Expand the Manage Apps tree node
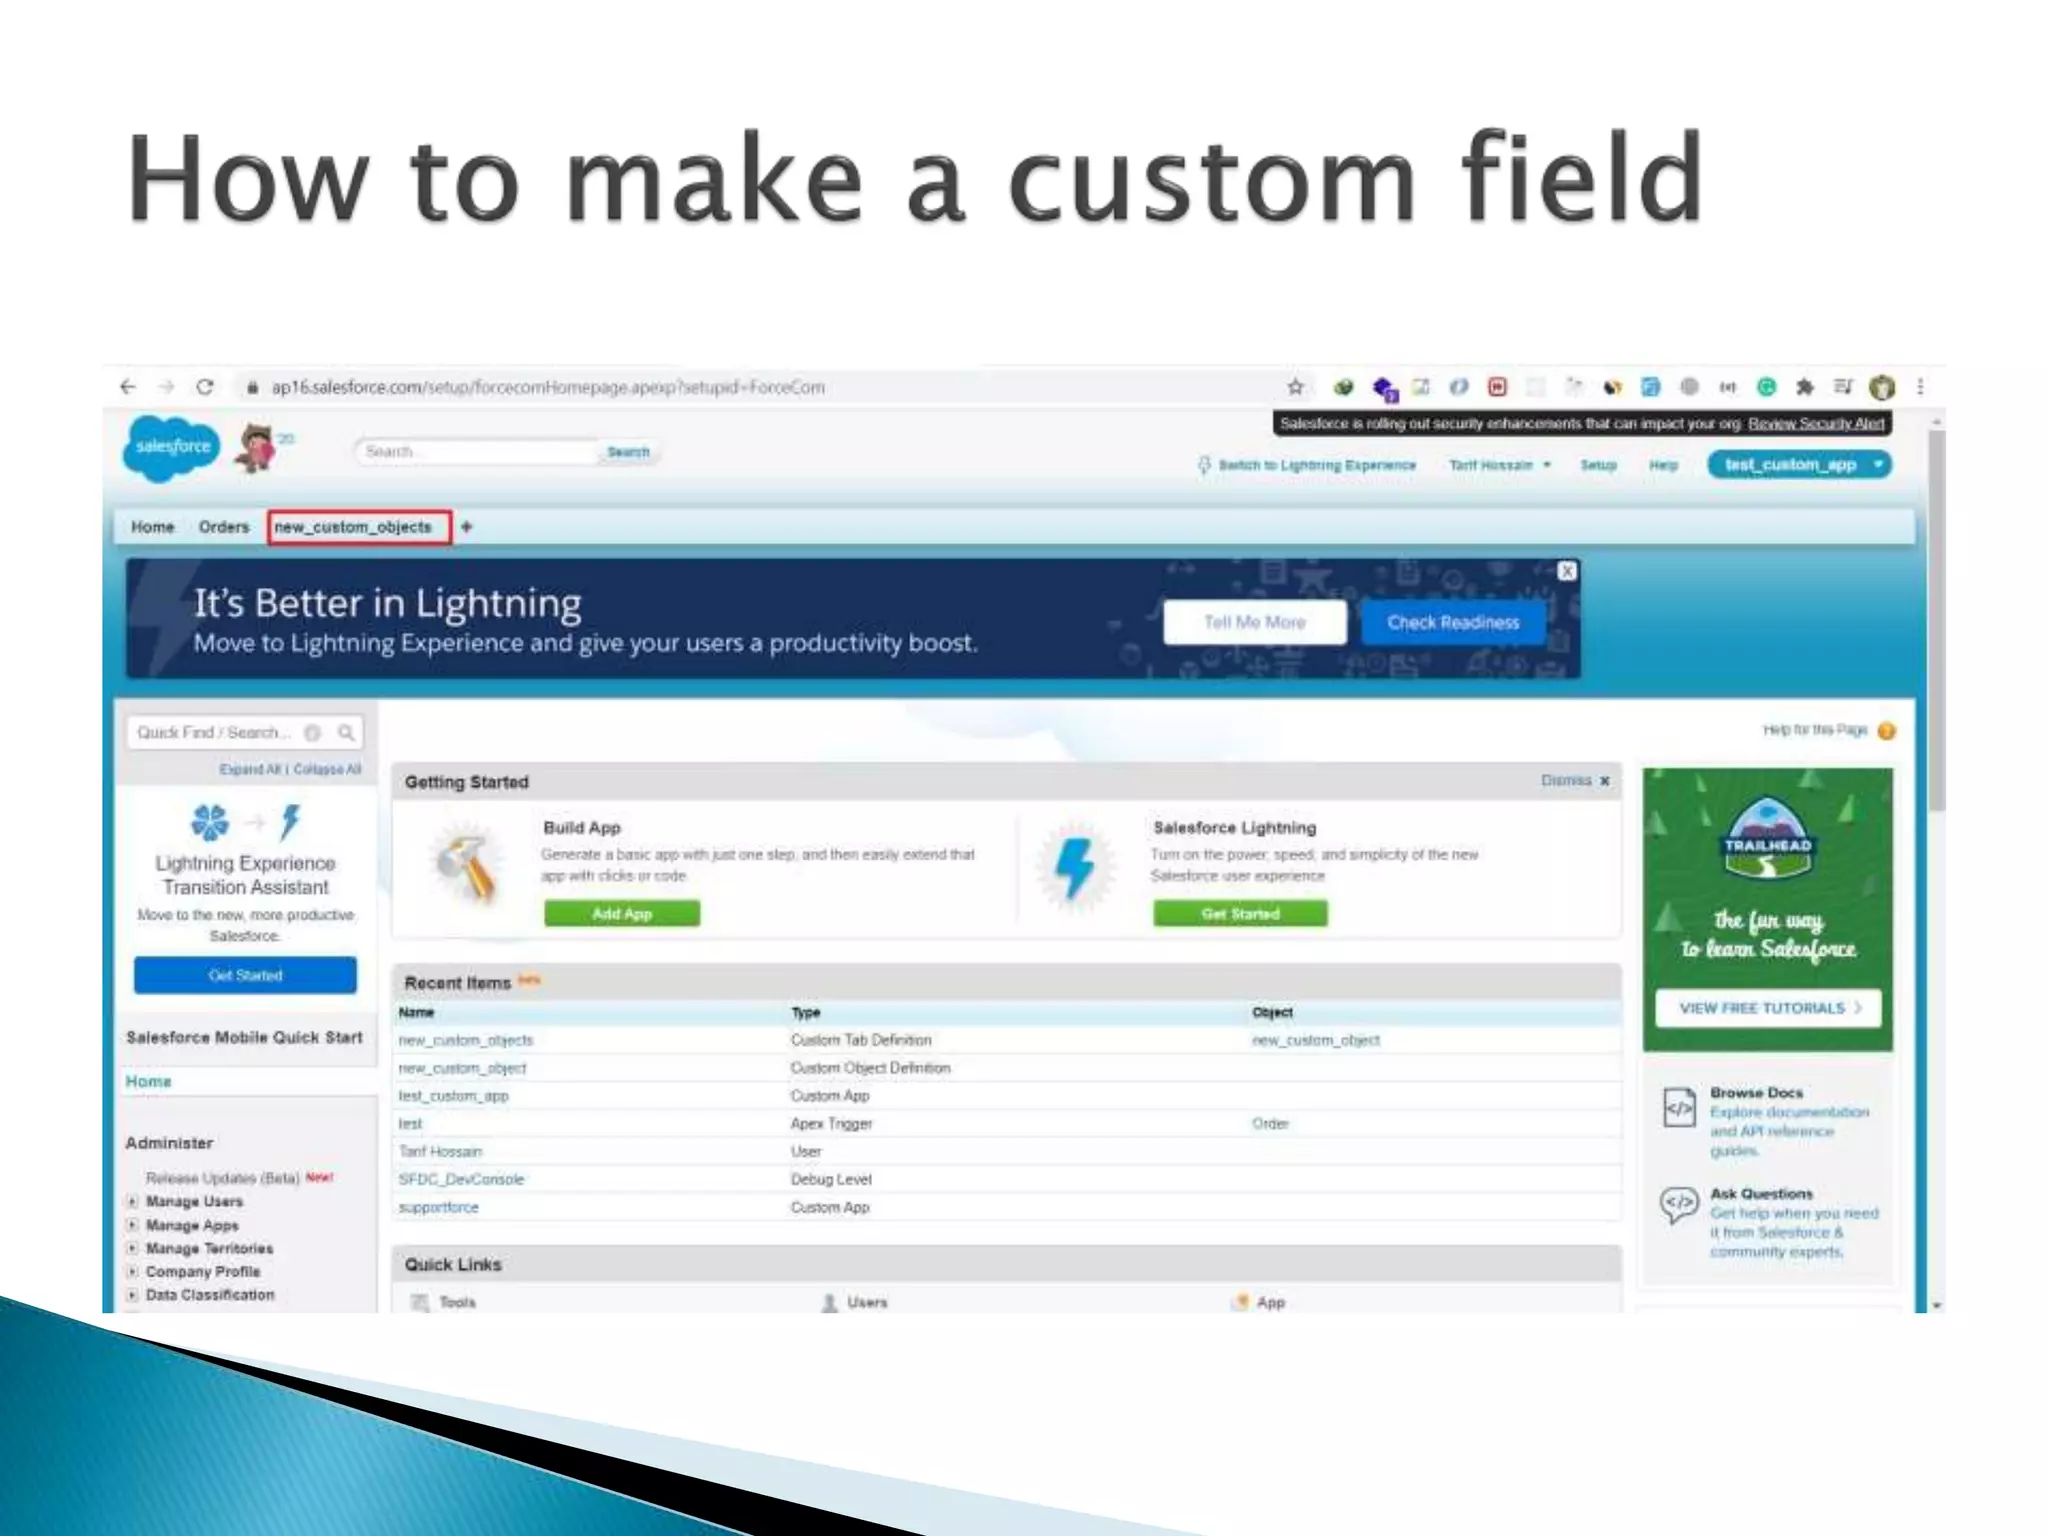2048x1536 pixels. point(132,1225)
